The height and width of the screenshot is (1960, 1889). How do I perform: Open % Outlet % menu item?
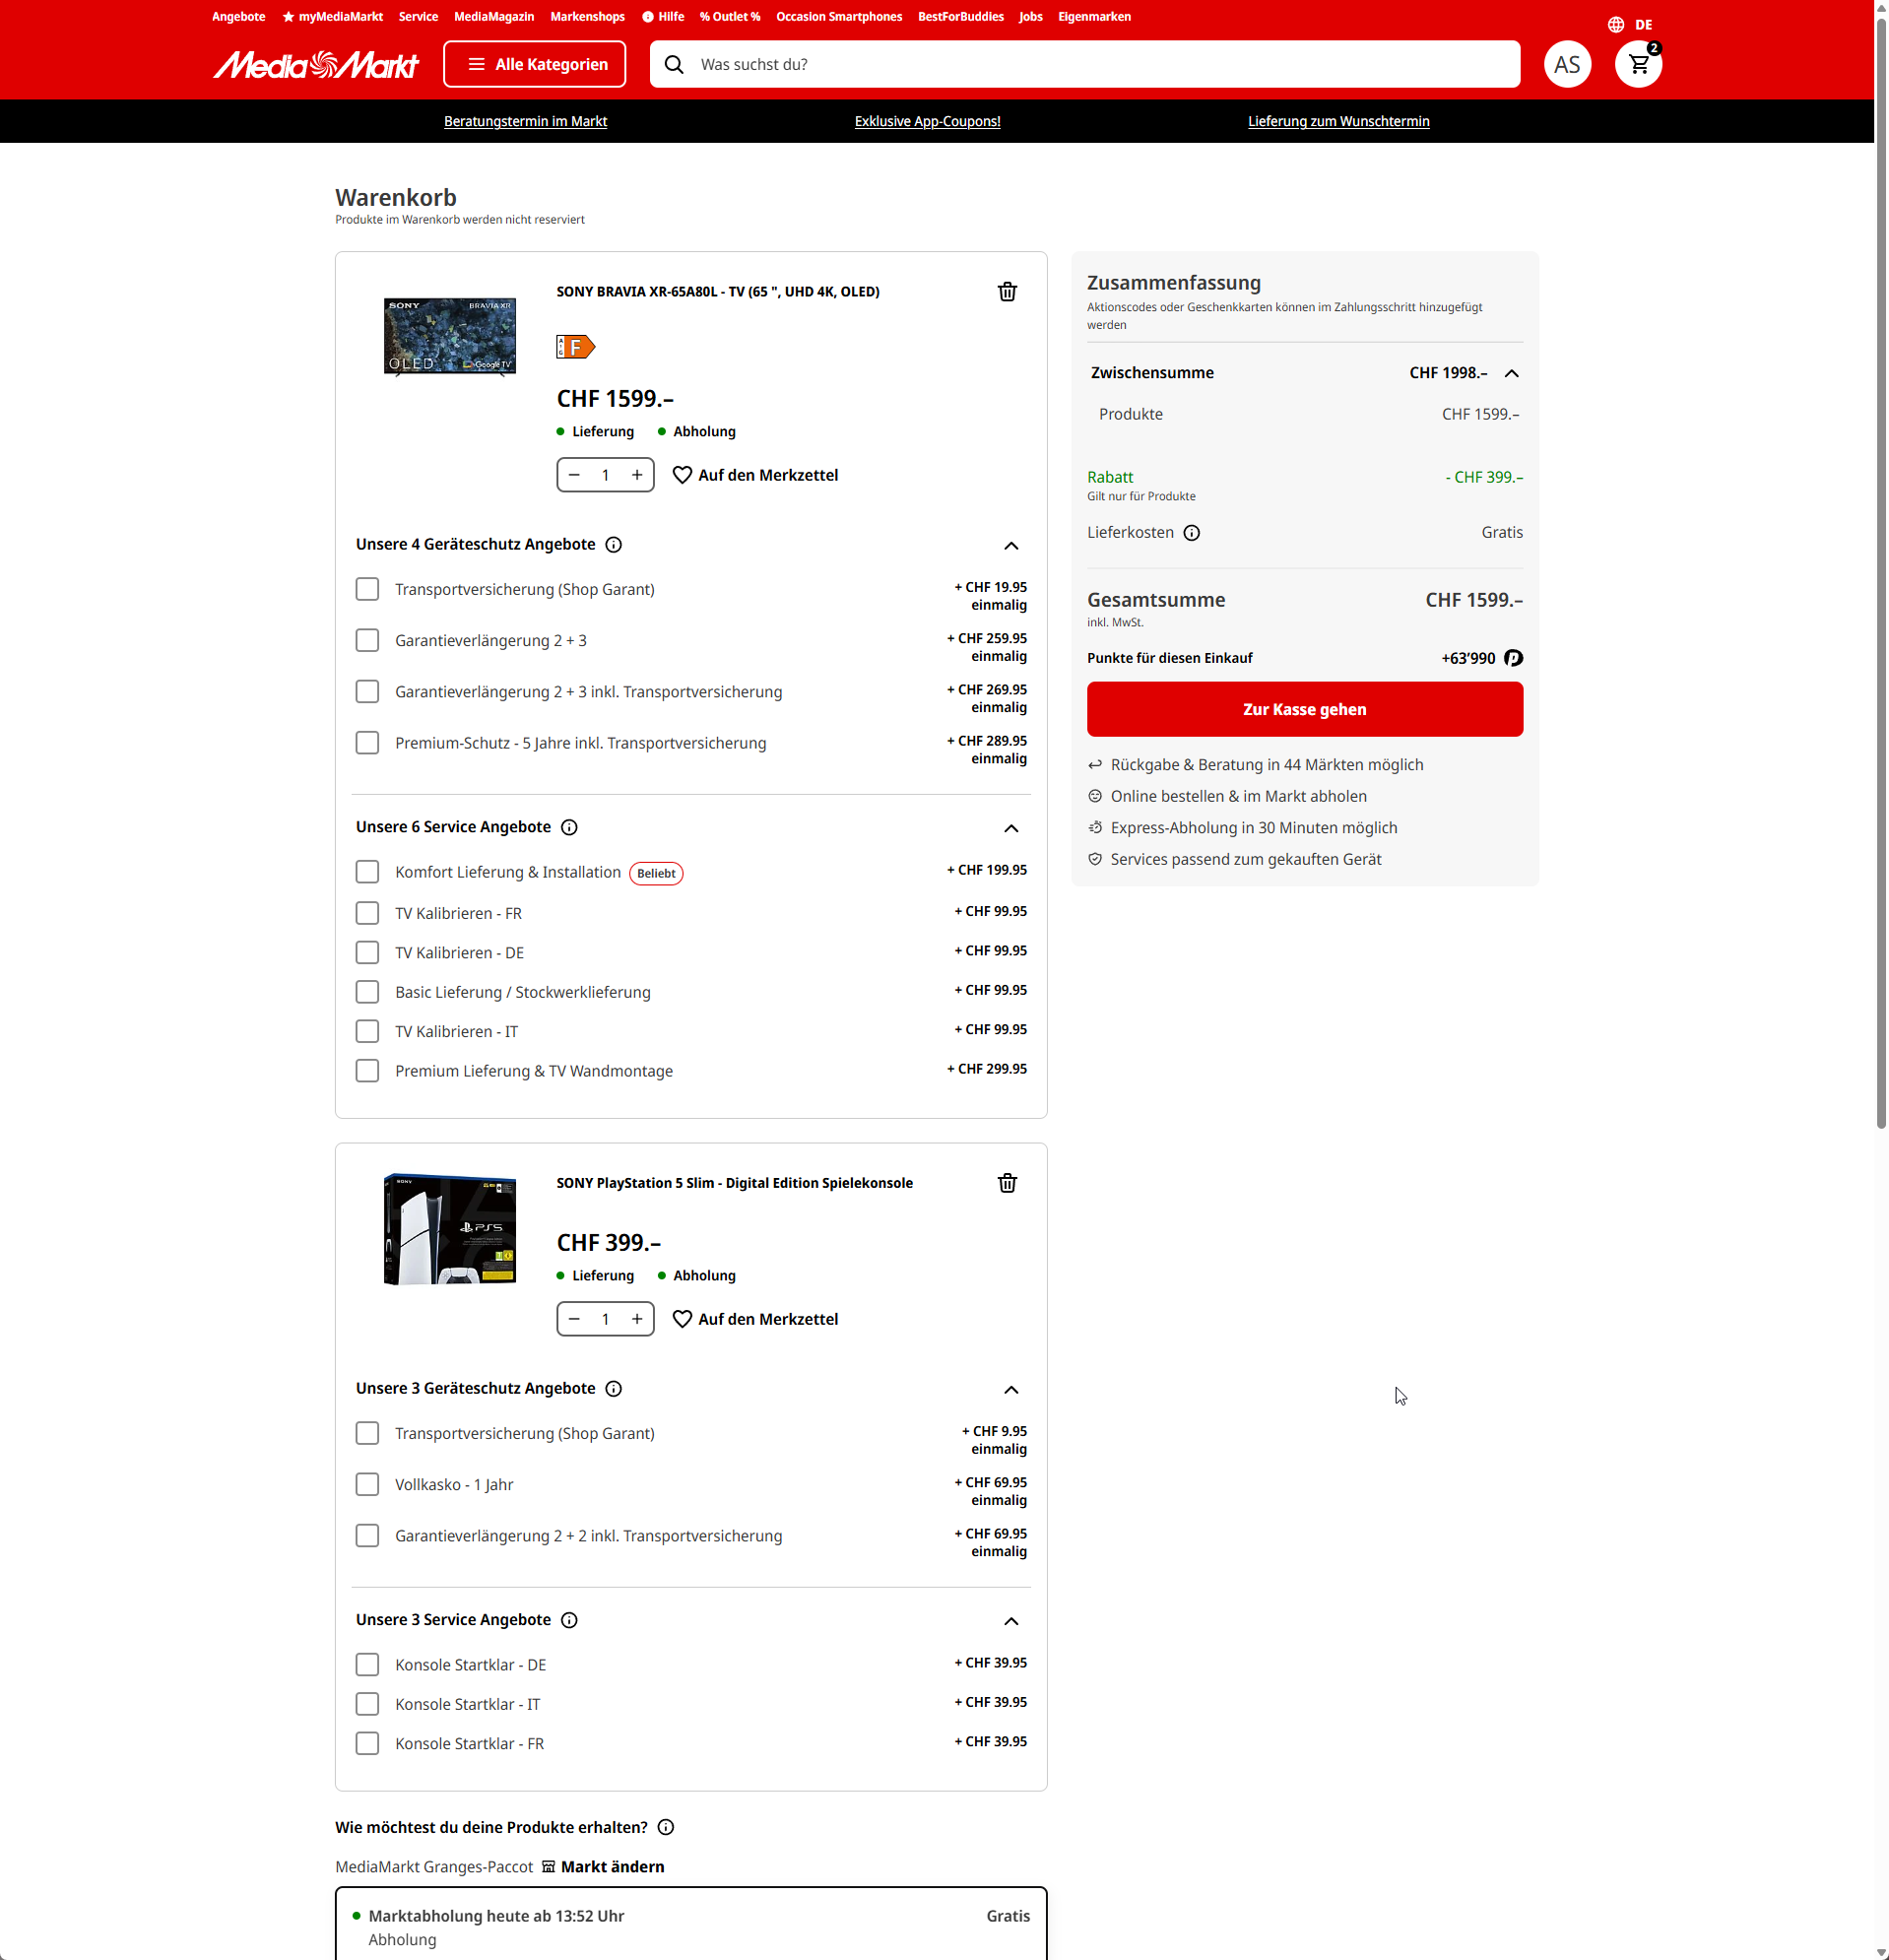point(730,17)
